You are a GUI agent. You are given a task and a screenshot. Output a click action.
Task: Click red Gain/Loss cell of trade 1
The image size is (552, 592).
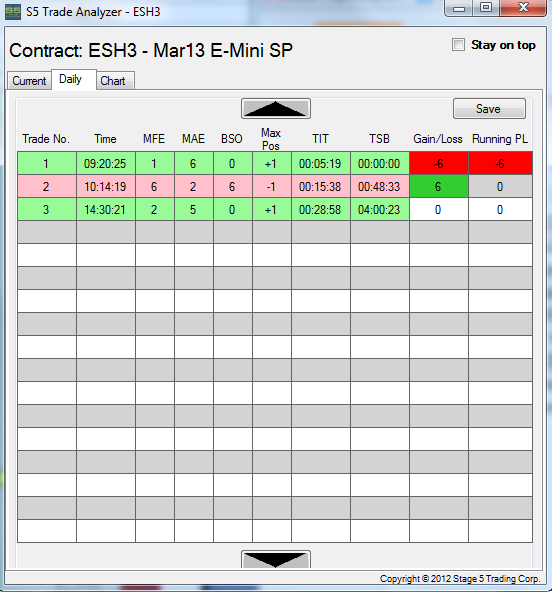439,163
